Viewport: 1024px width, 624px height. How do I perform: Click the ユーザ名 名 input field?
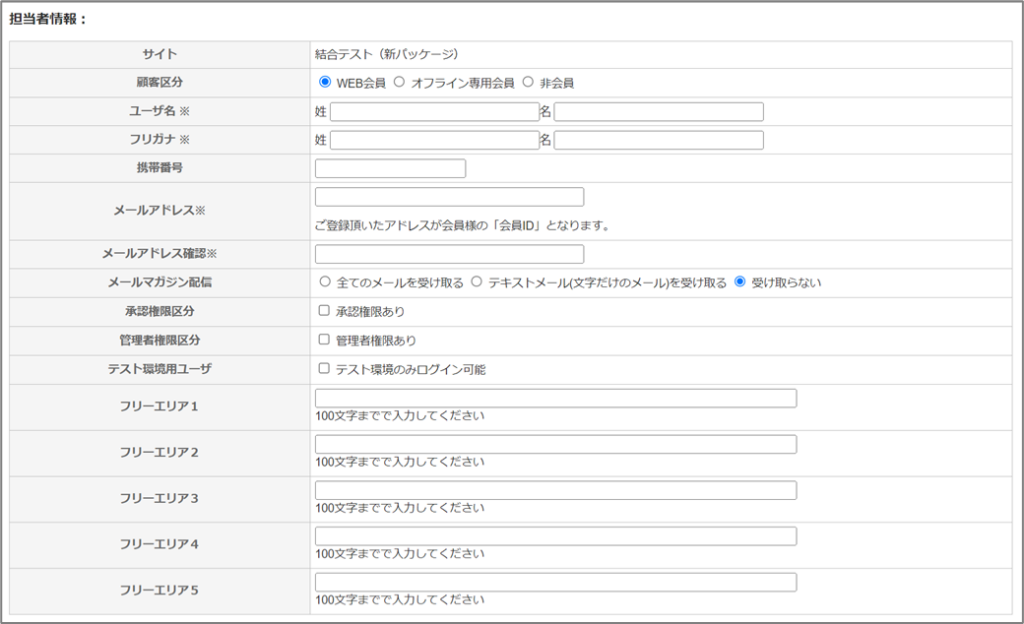(x=658, y=111)
